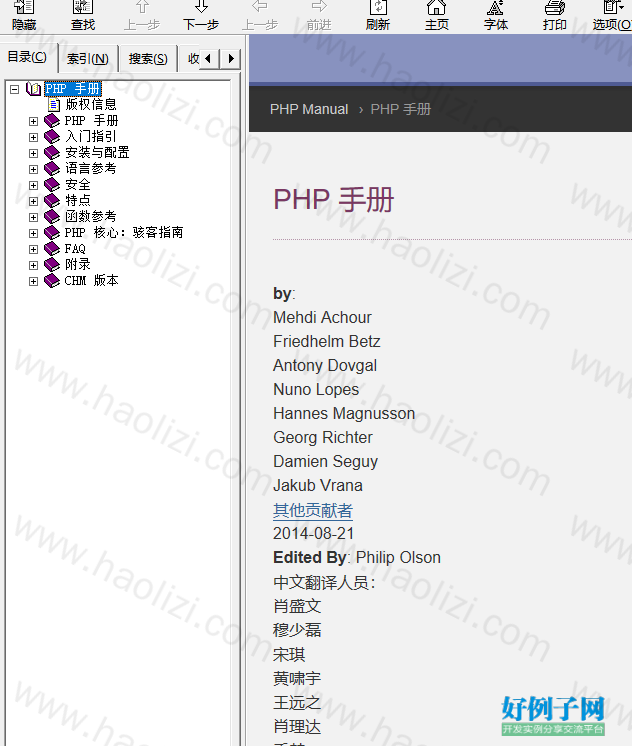Expand the 安全 tree node

[x=33, y=185]
